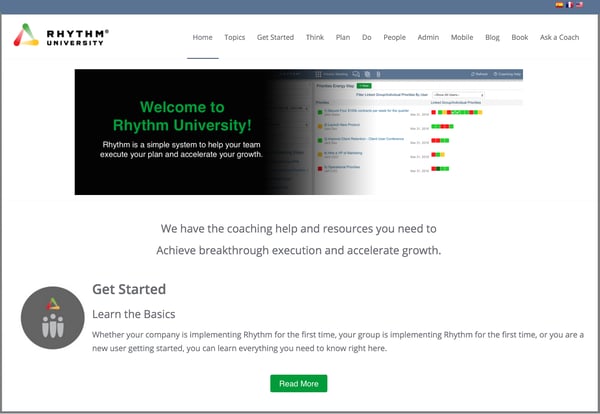
Task: Open the Do section
Action: 367,37
